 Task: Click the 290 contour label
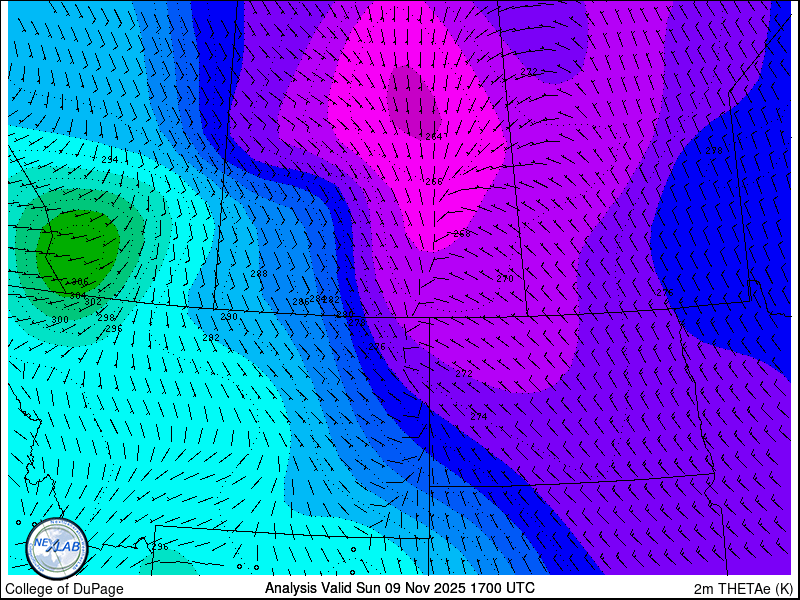point(229,317)
